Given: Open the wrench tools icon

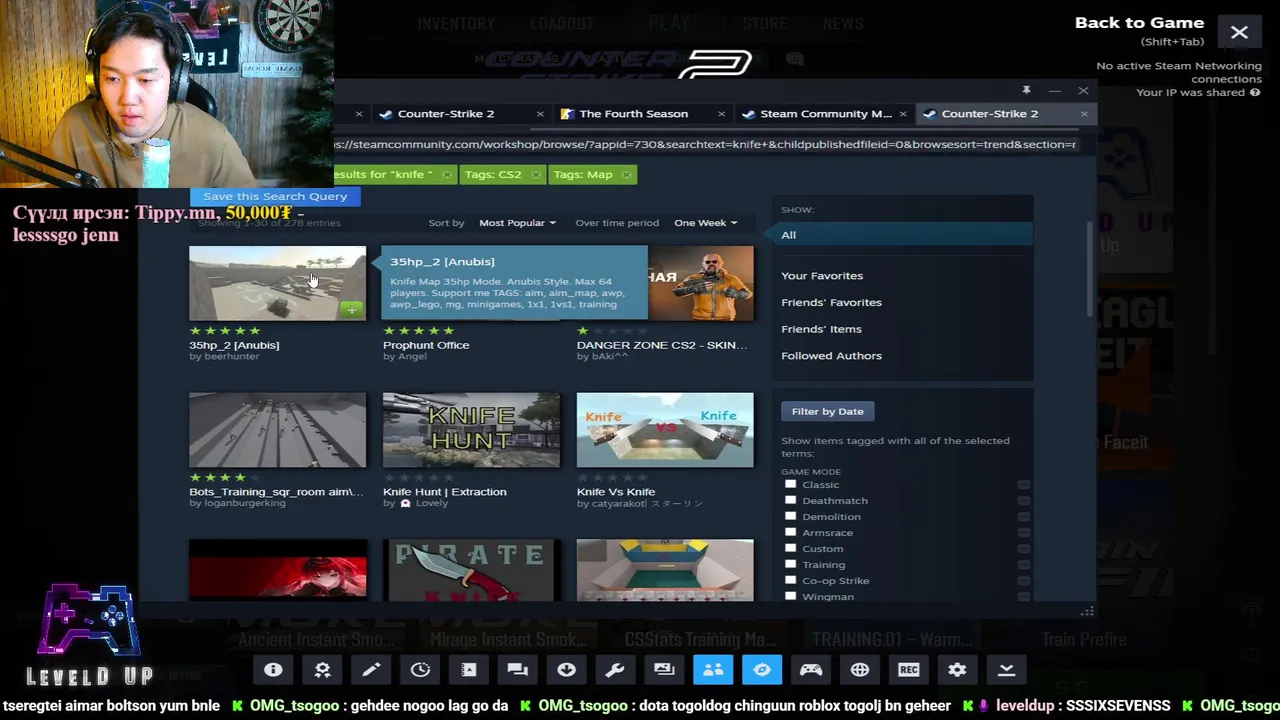Looking at the screenshot, I should [615, 670].
